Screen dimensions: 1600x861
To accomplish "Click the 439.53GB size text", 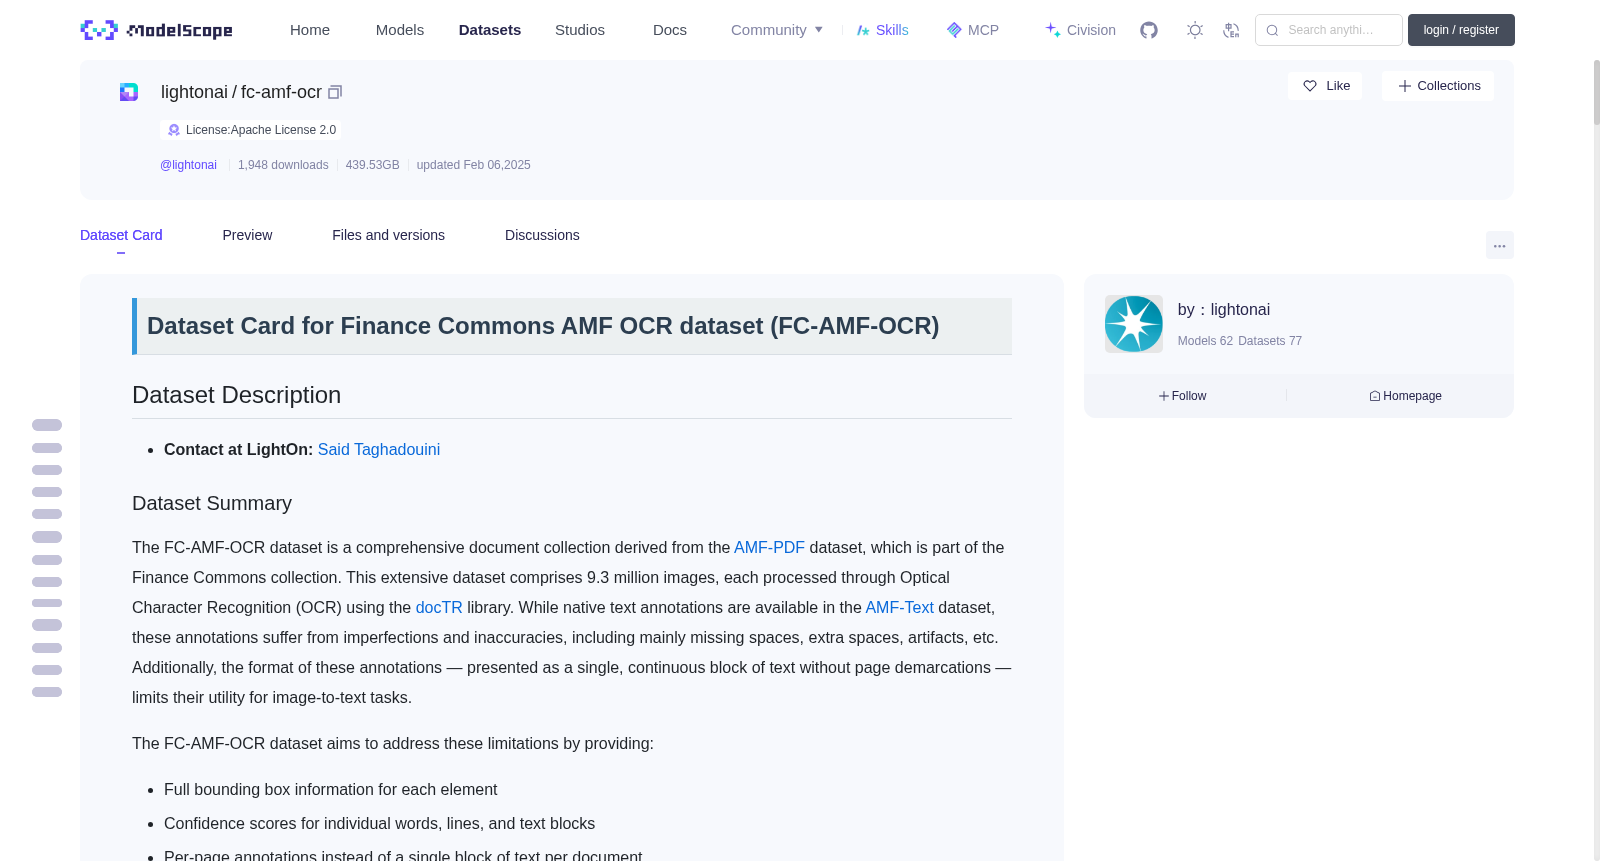I will pos(372,165).
